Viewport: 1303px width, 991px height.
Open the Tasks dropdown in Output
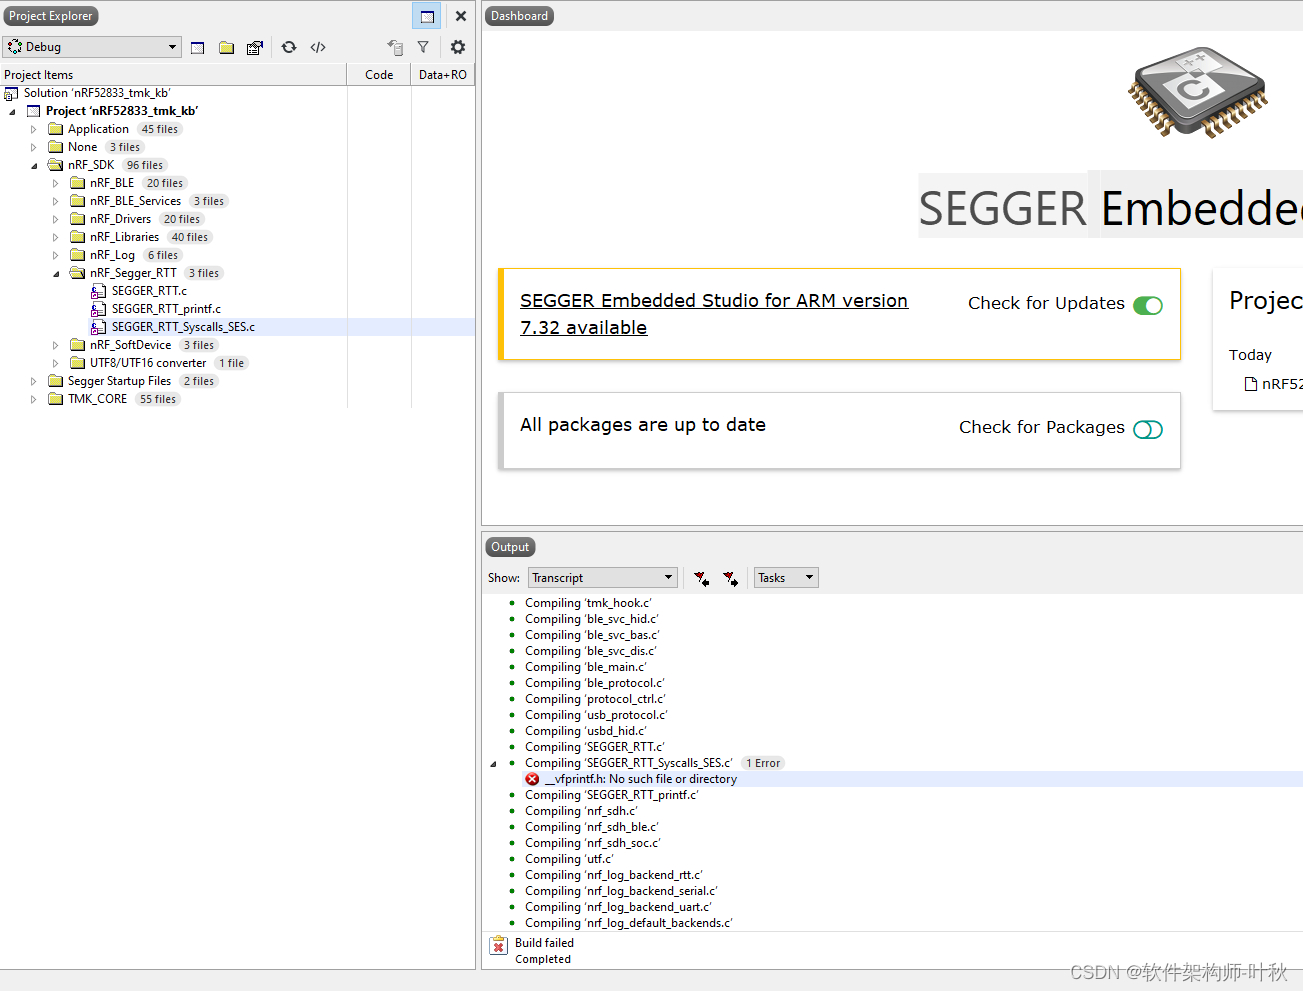[786, 578]
